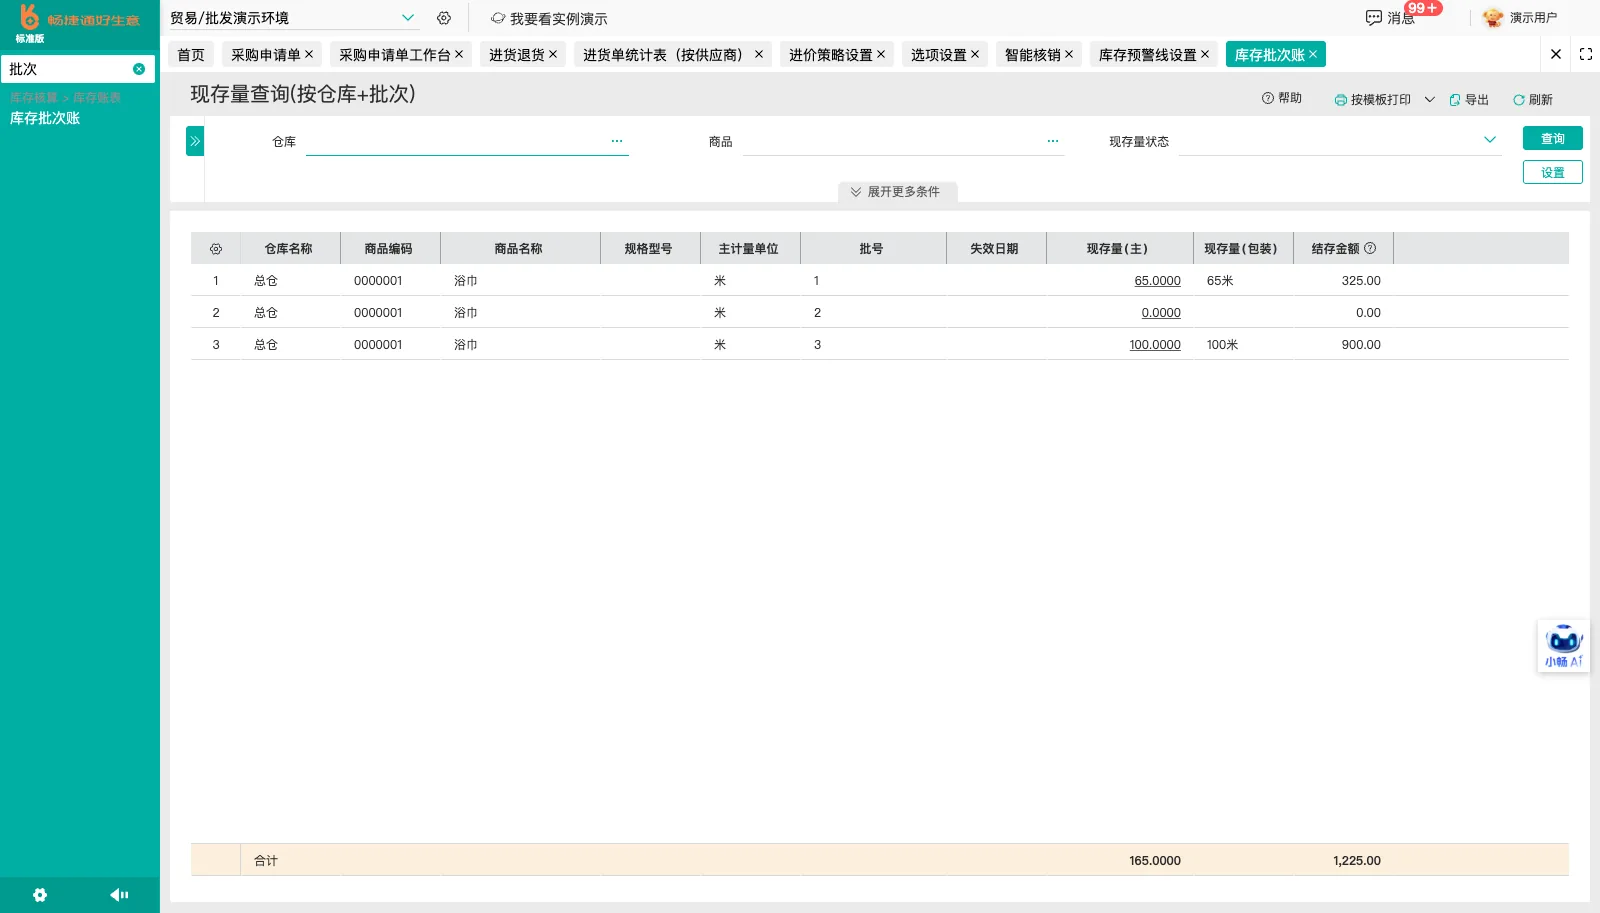Sort by 批号 column header

pos(871,249)
